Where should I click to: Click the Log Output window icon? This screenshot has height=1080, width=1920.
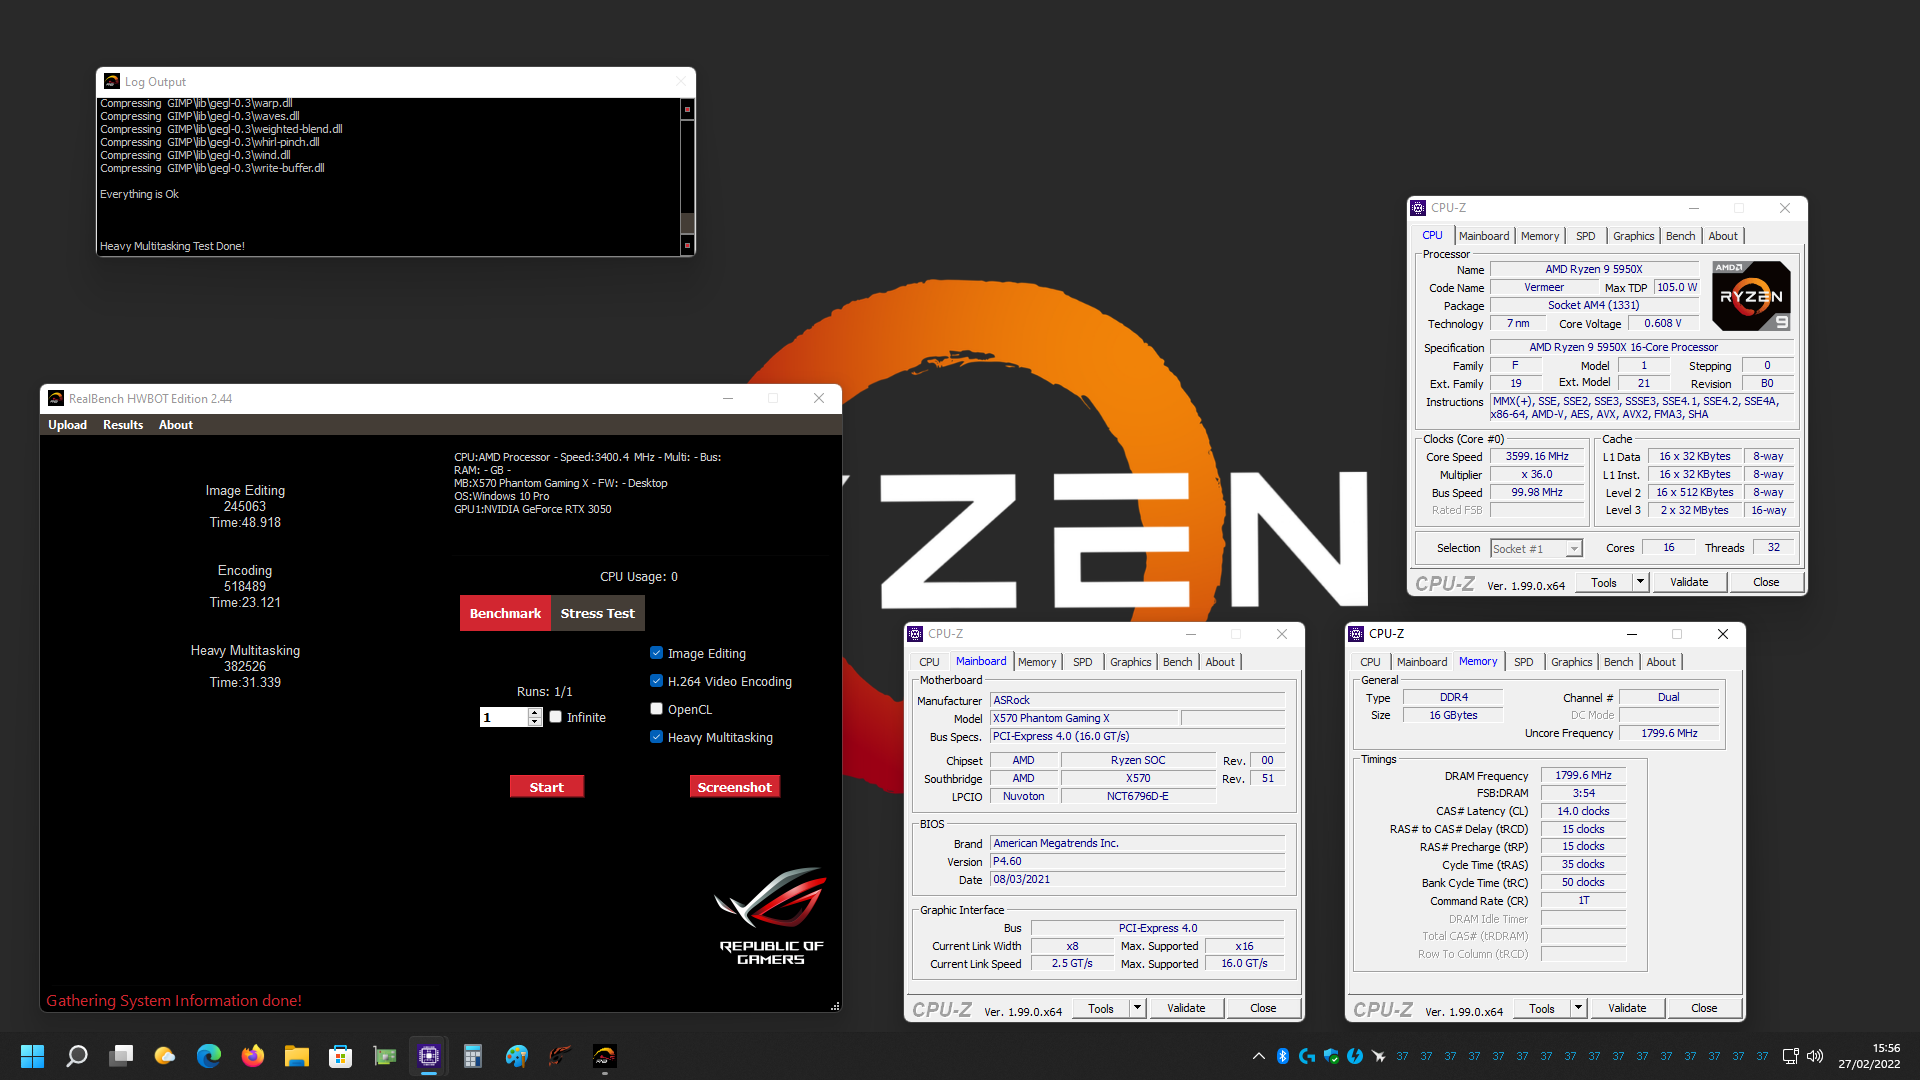tap(112, 82)
